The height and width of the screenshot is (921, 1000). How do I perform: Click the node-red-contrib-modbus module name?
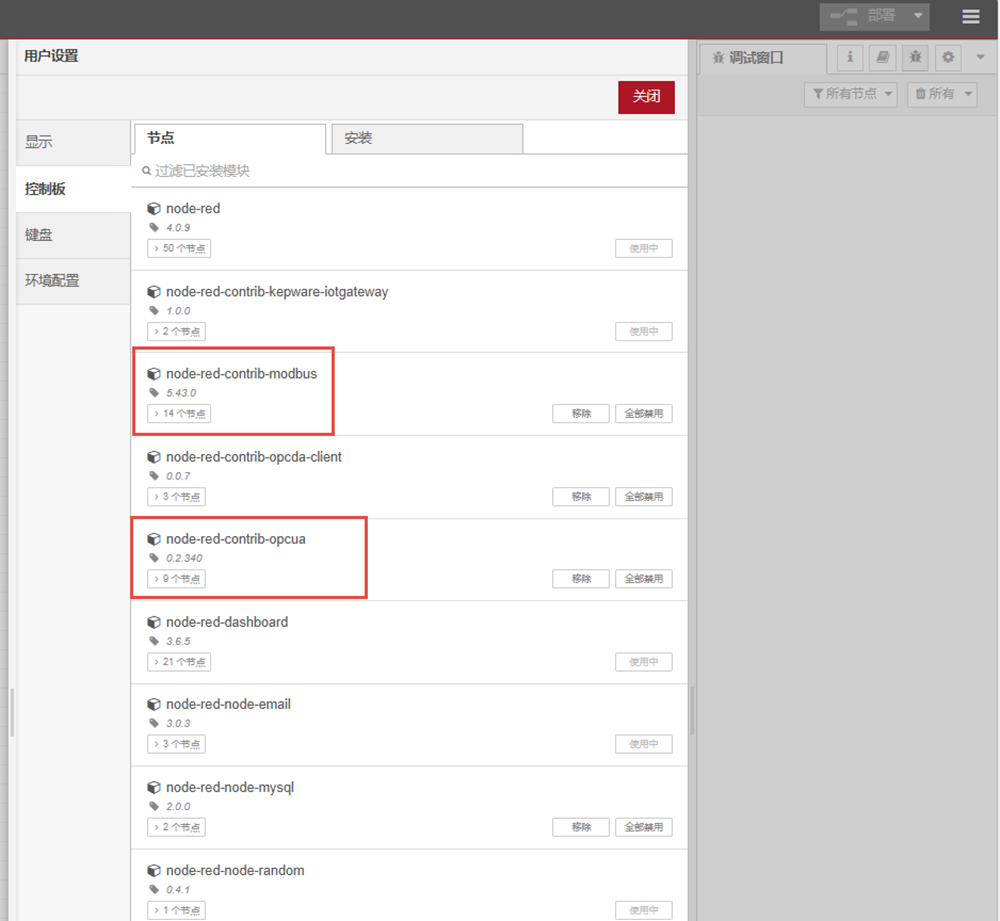241,374
